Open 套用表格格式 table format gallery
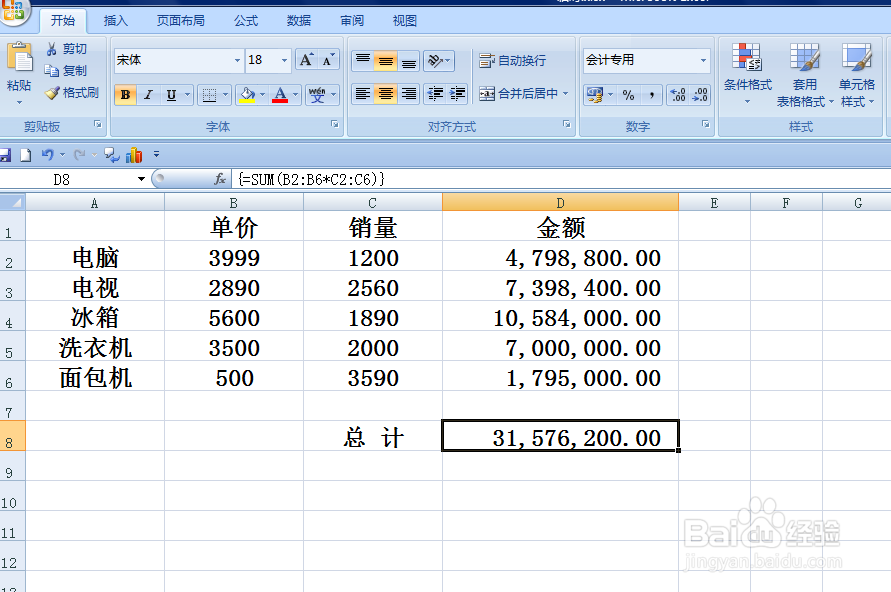 pos(805,74)
